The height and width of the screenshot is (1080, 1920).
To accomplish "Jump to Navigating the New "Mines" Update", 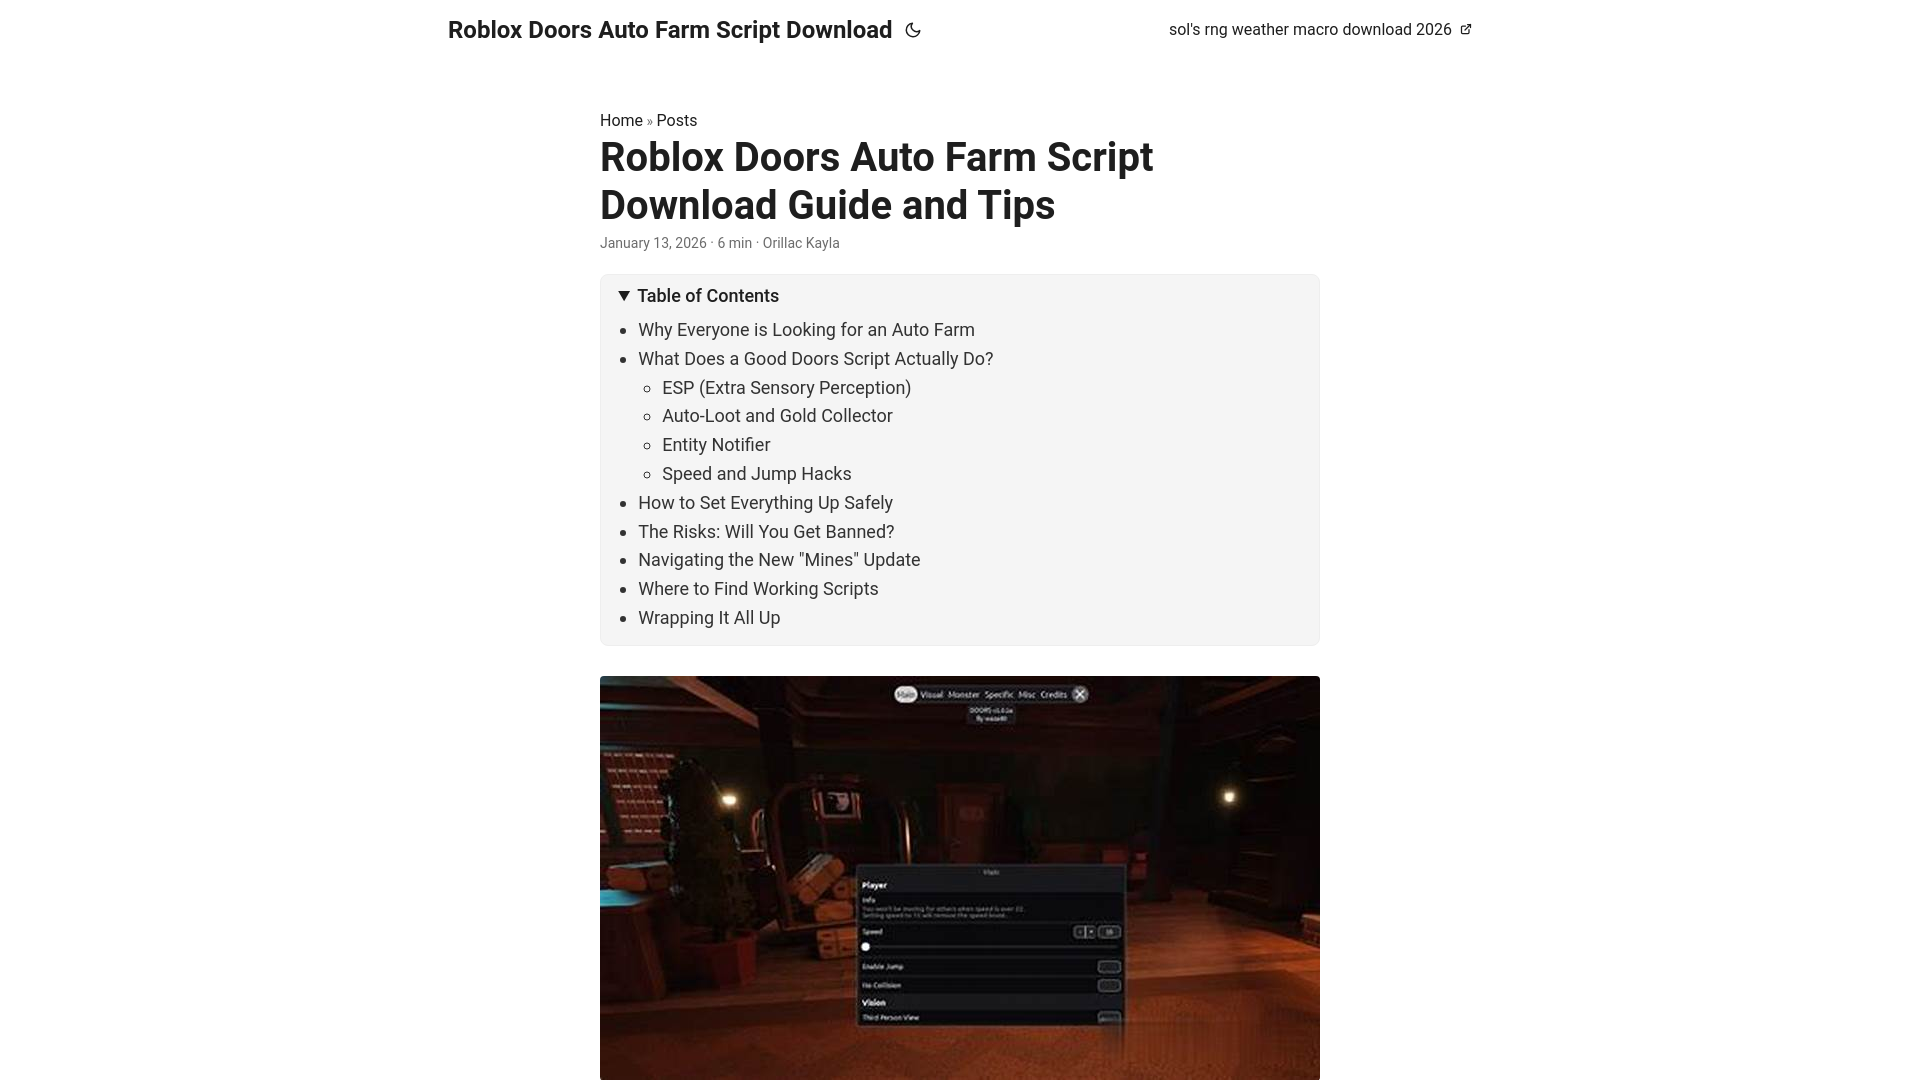I will pyautogui.click(x=779, y=560).
